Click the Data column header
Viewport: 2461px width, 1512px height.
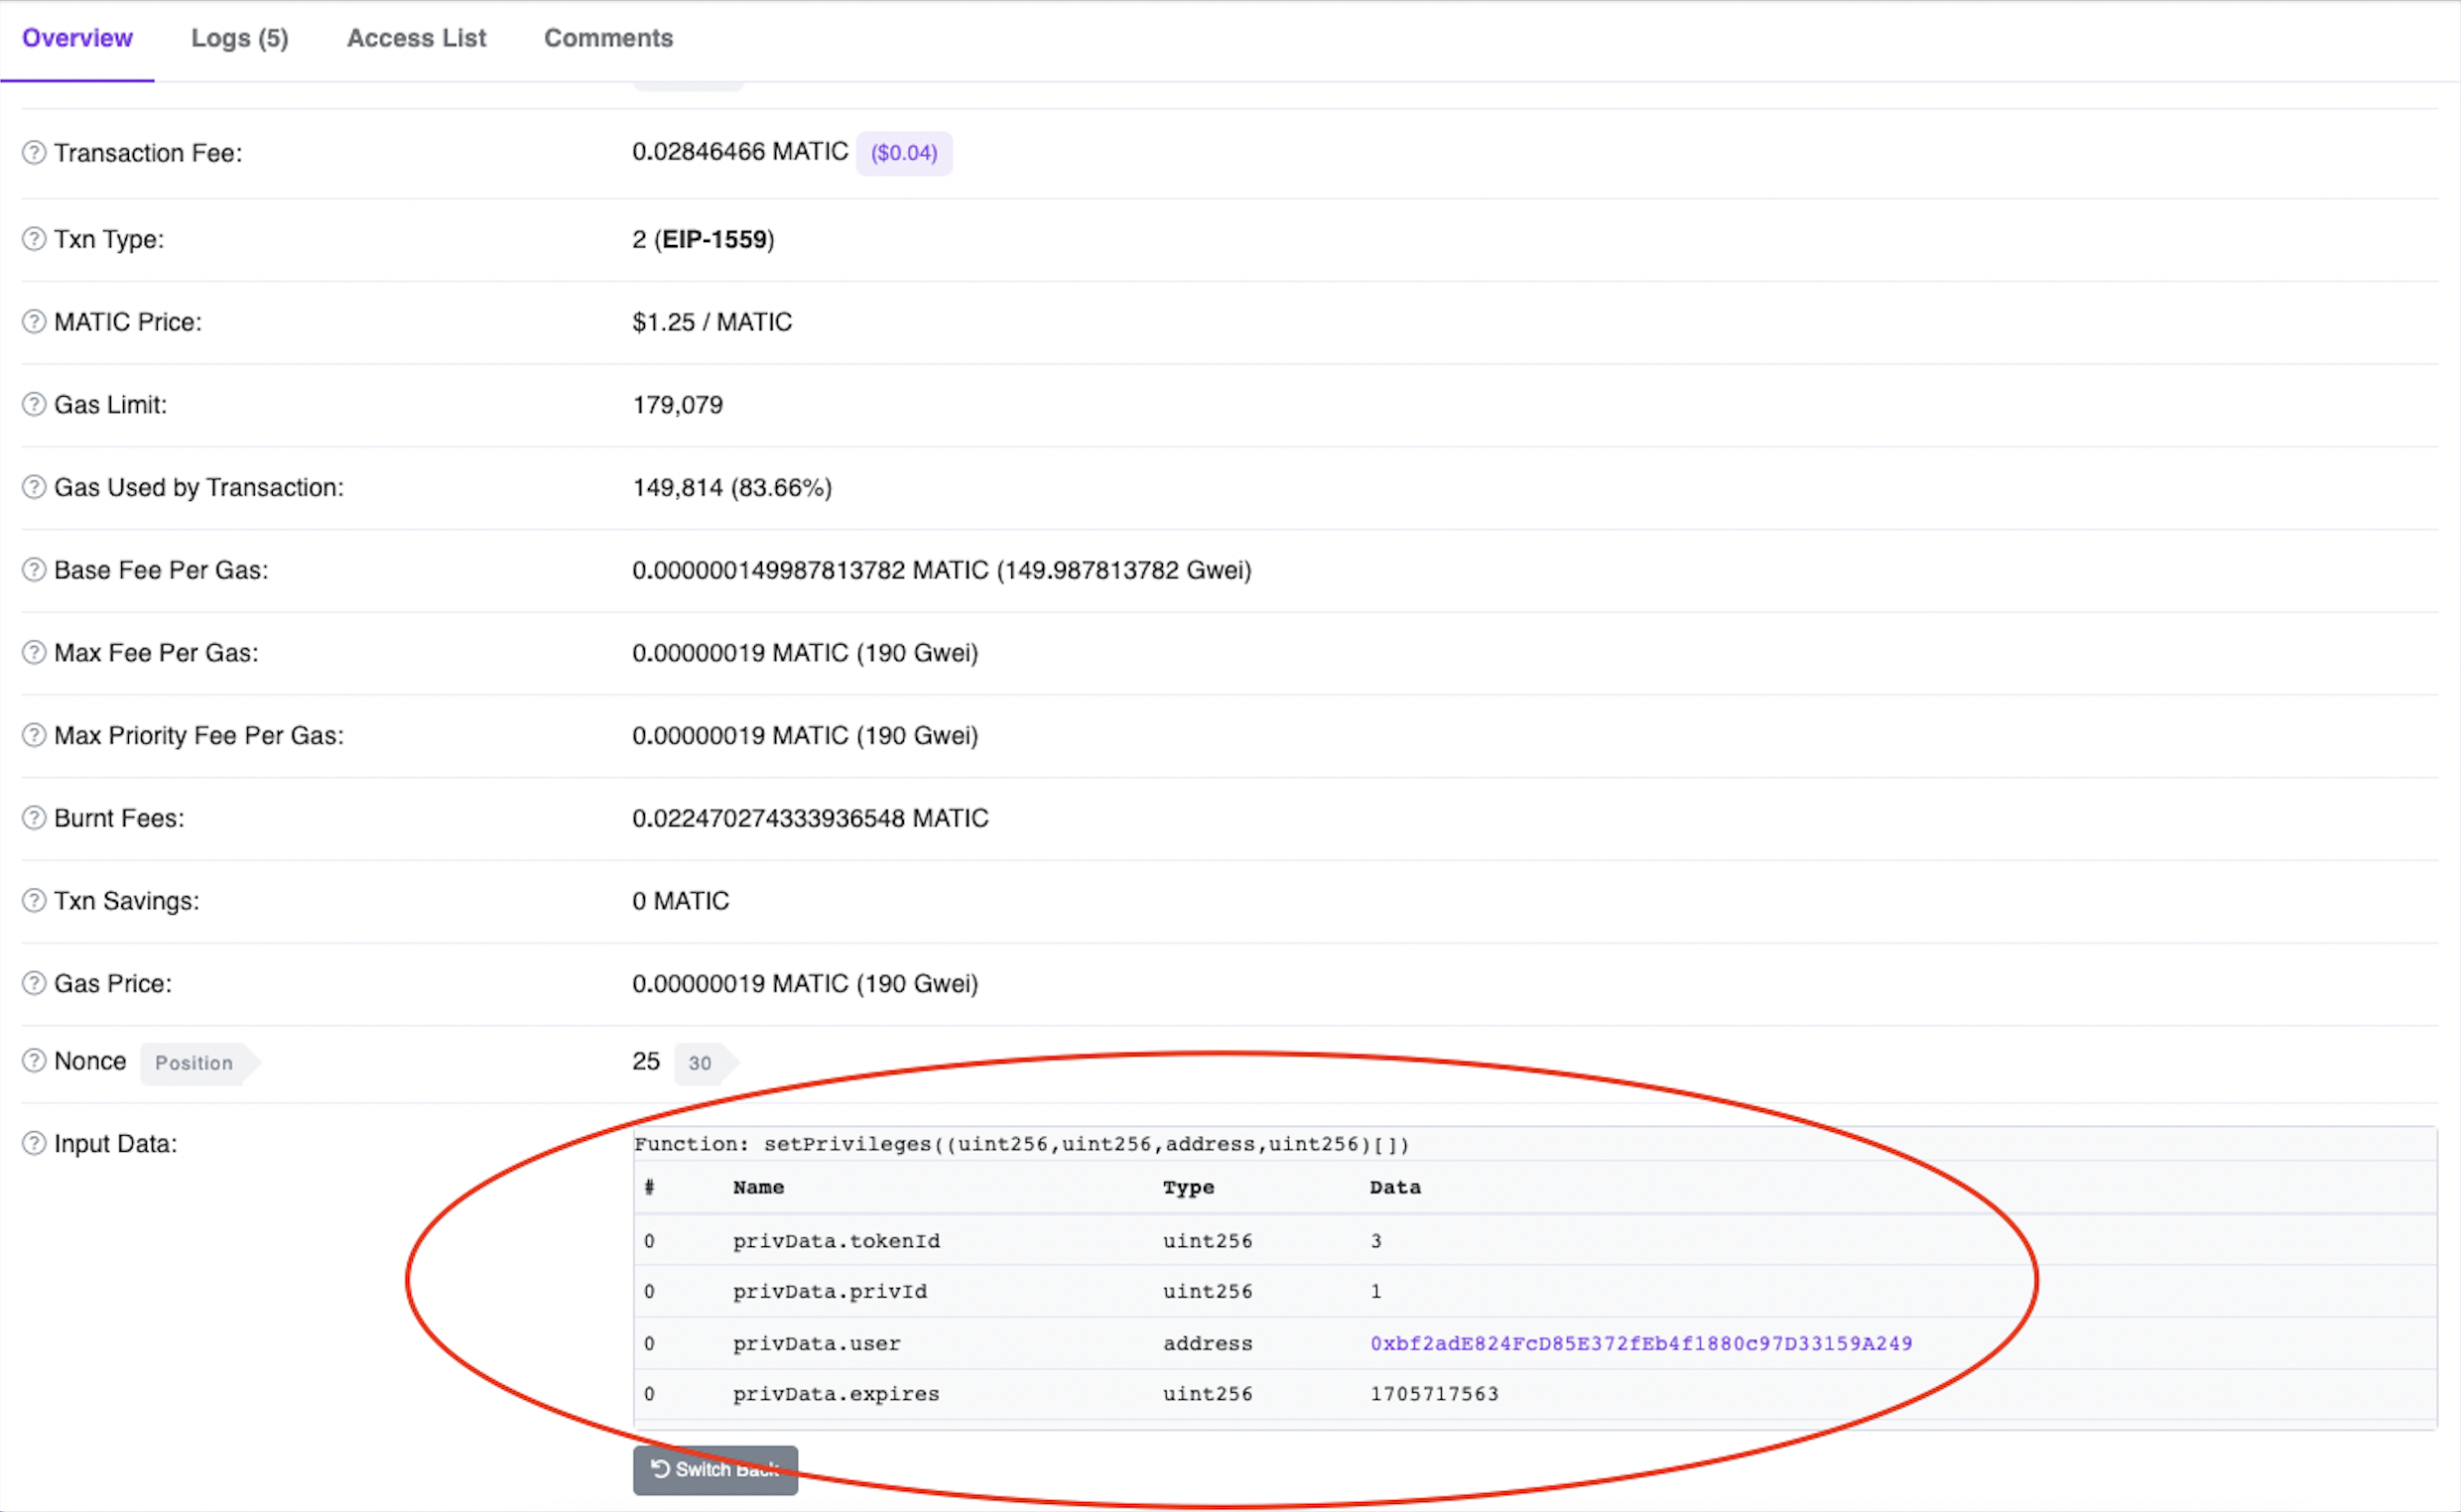(1395, 1188)
